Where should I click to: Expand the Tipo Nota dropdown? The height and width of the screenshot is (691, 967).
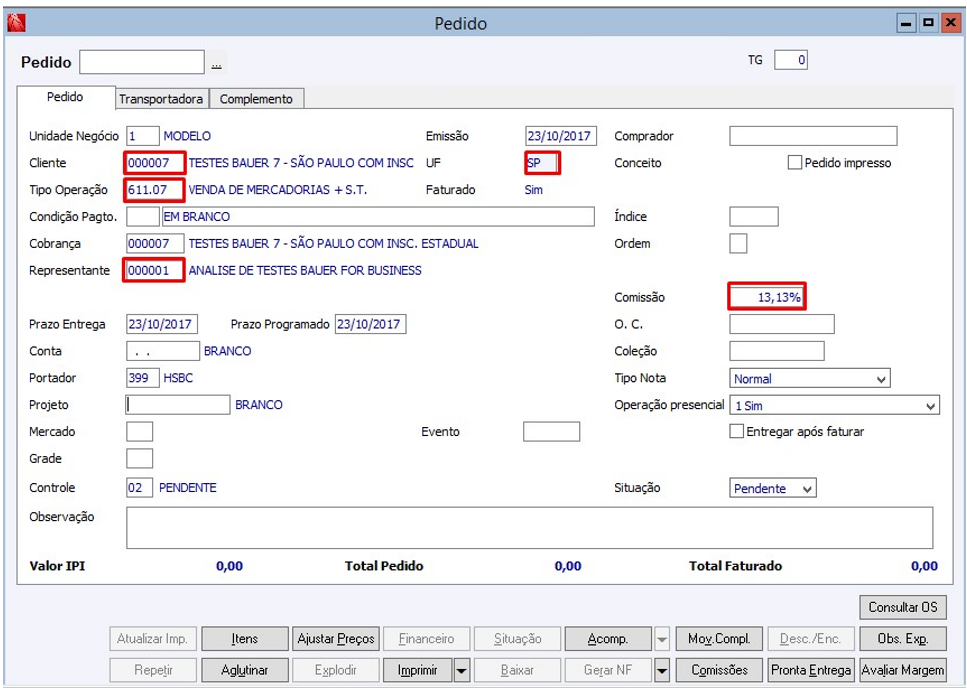pyautogui.click(x=881, y=379)
